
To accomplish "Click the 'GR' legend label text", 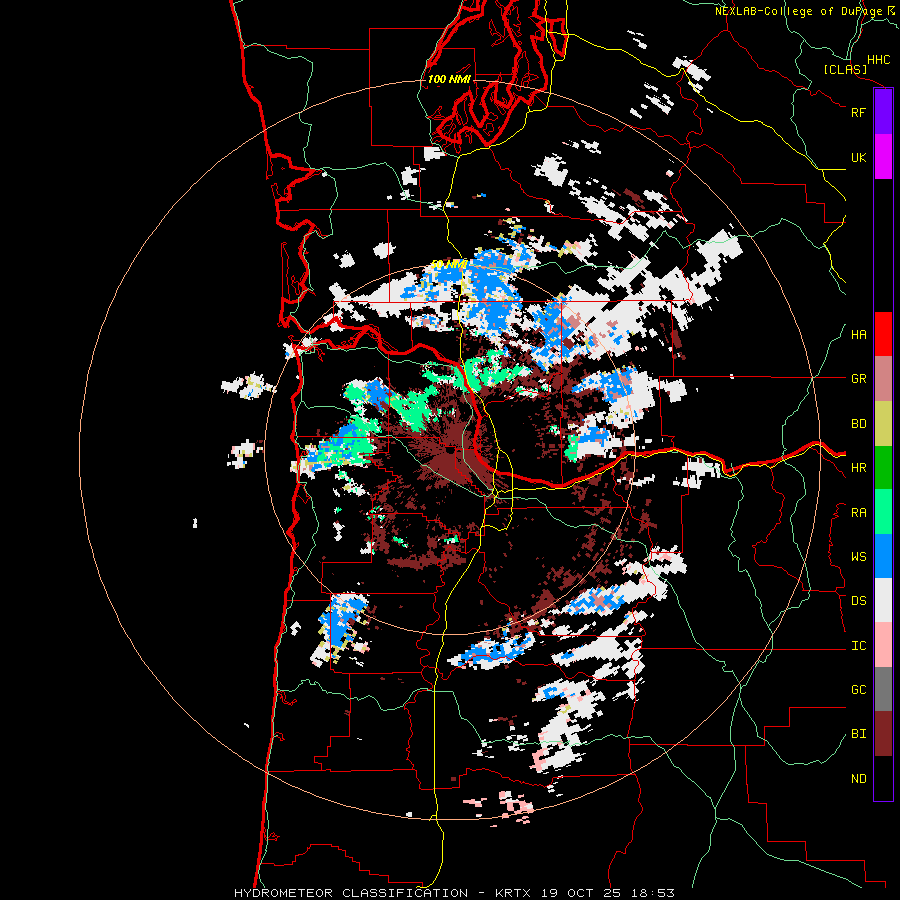I will click(858, 379).
